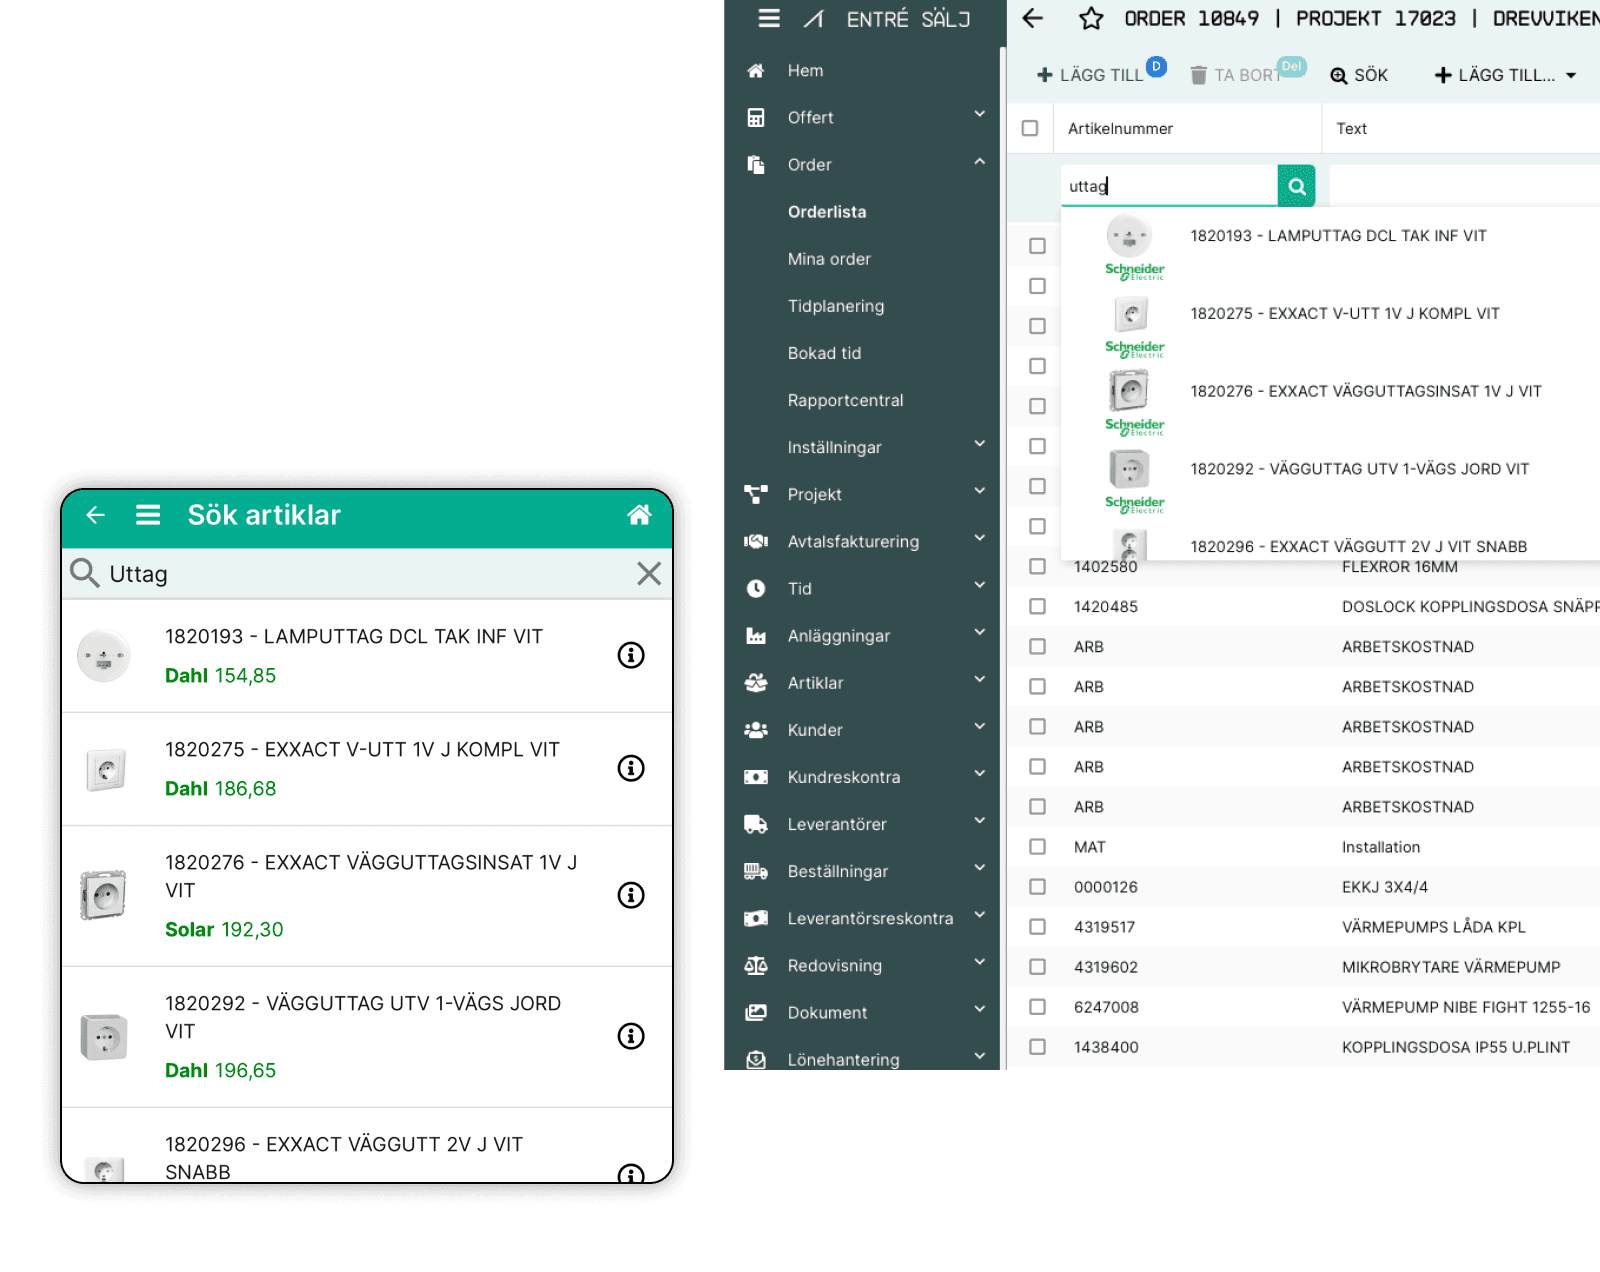Go back in Sök artiklar mobile app
The width and height of the screenshot is (1600, 1272).
[x=96, y=515]
